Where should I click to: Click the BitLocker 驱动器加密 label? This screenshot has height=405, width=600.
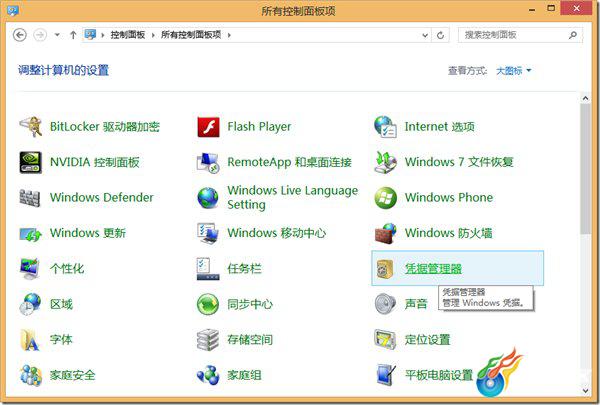[x=105, y=127]
